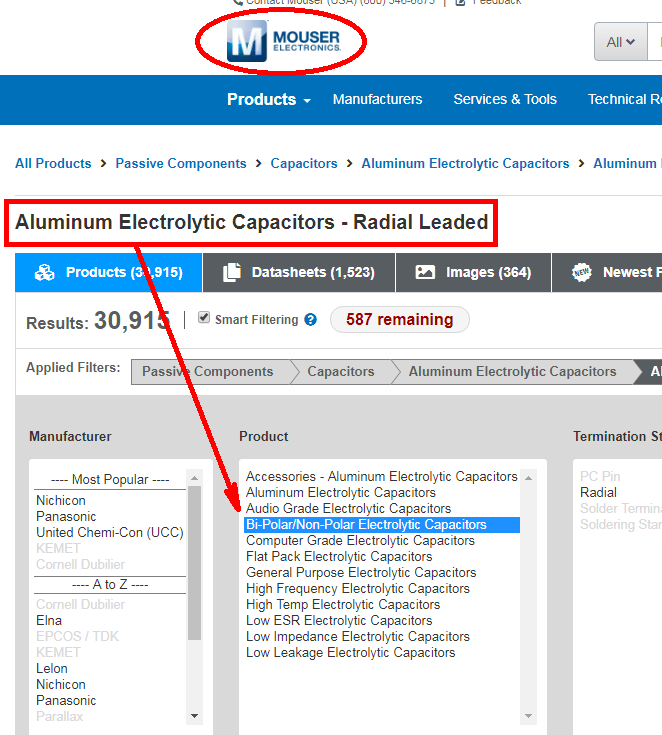Viewport: 662px width, 735px height.
Task: Select United Chemi-Con (UCC) manufacturer
Action: (110, 532)
